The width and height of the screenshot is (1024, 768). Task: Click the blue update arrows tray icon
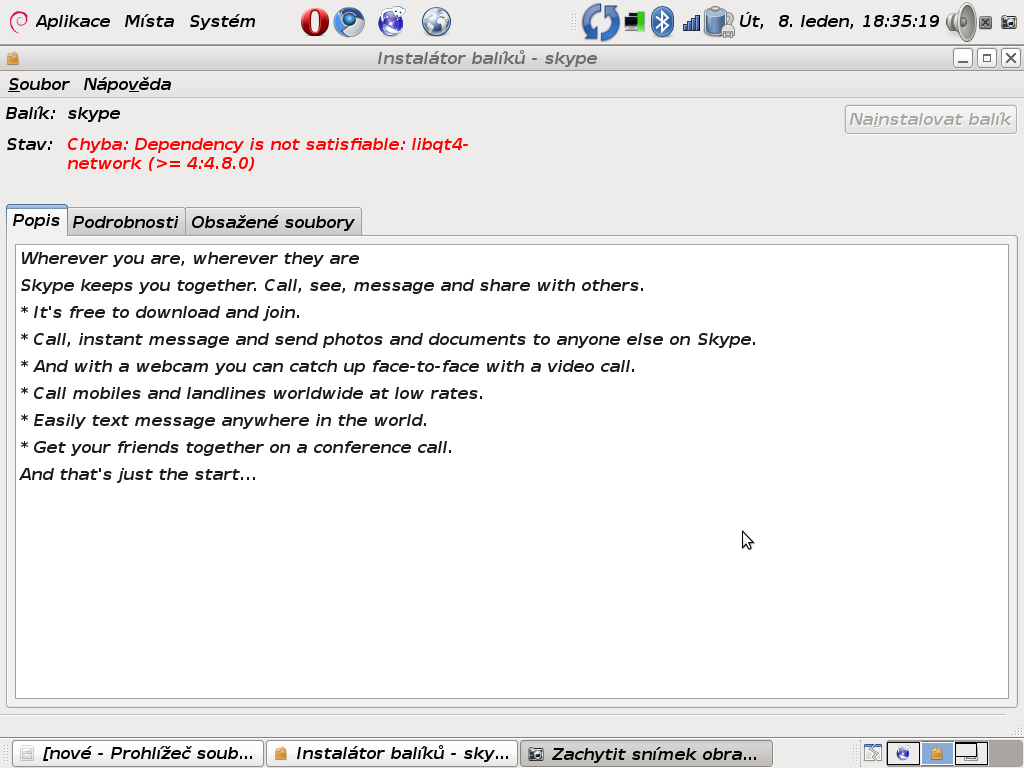tap(600, 22)
